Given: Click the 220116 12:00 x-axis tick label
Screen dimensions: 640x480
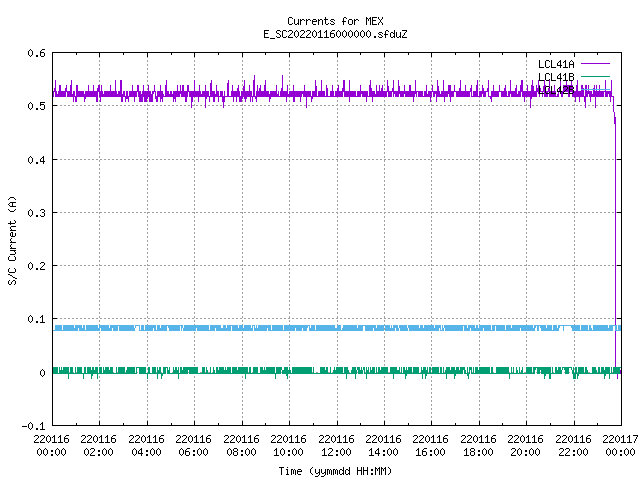Looking at the screenshot, I should point(336,446).
